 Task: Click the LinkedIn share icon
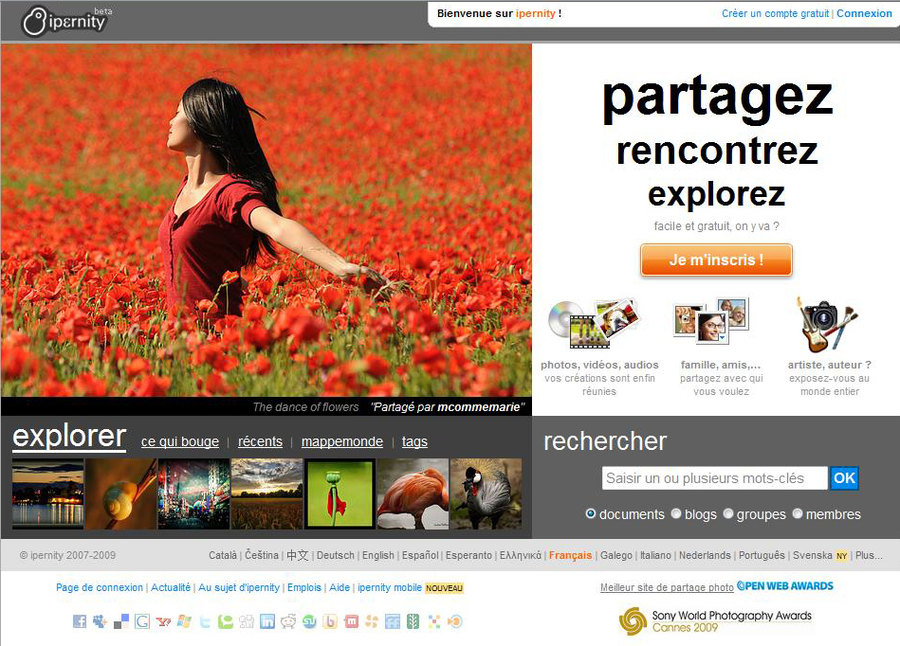pyautogui.click(x=267, y=621)
